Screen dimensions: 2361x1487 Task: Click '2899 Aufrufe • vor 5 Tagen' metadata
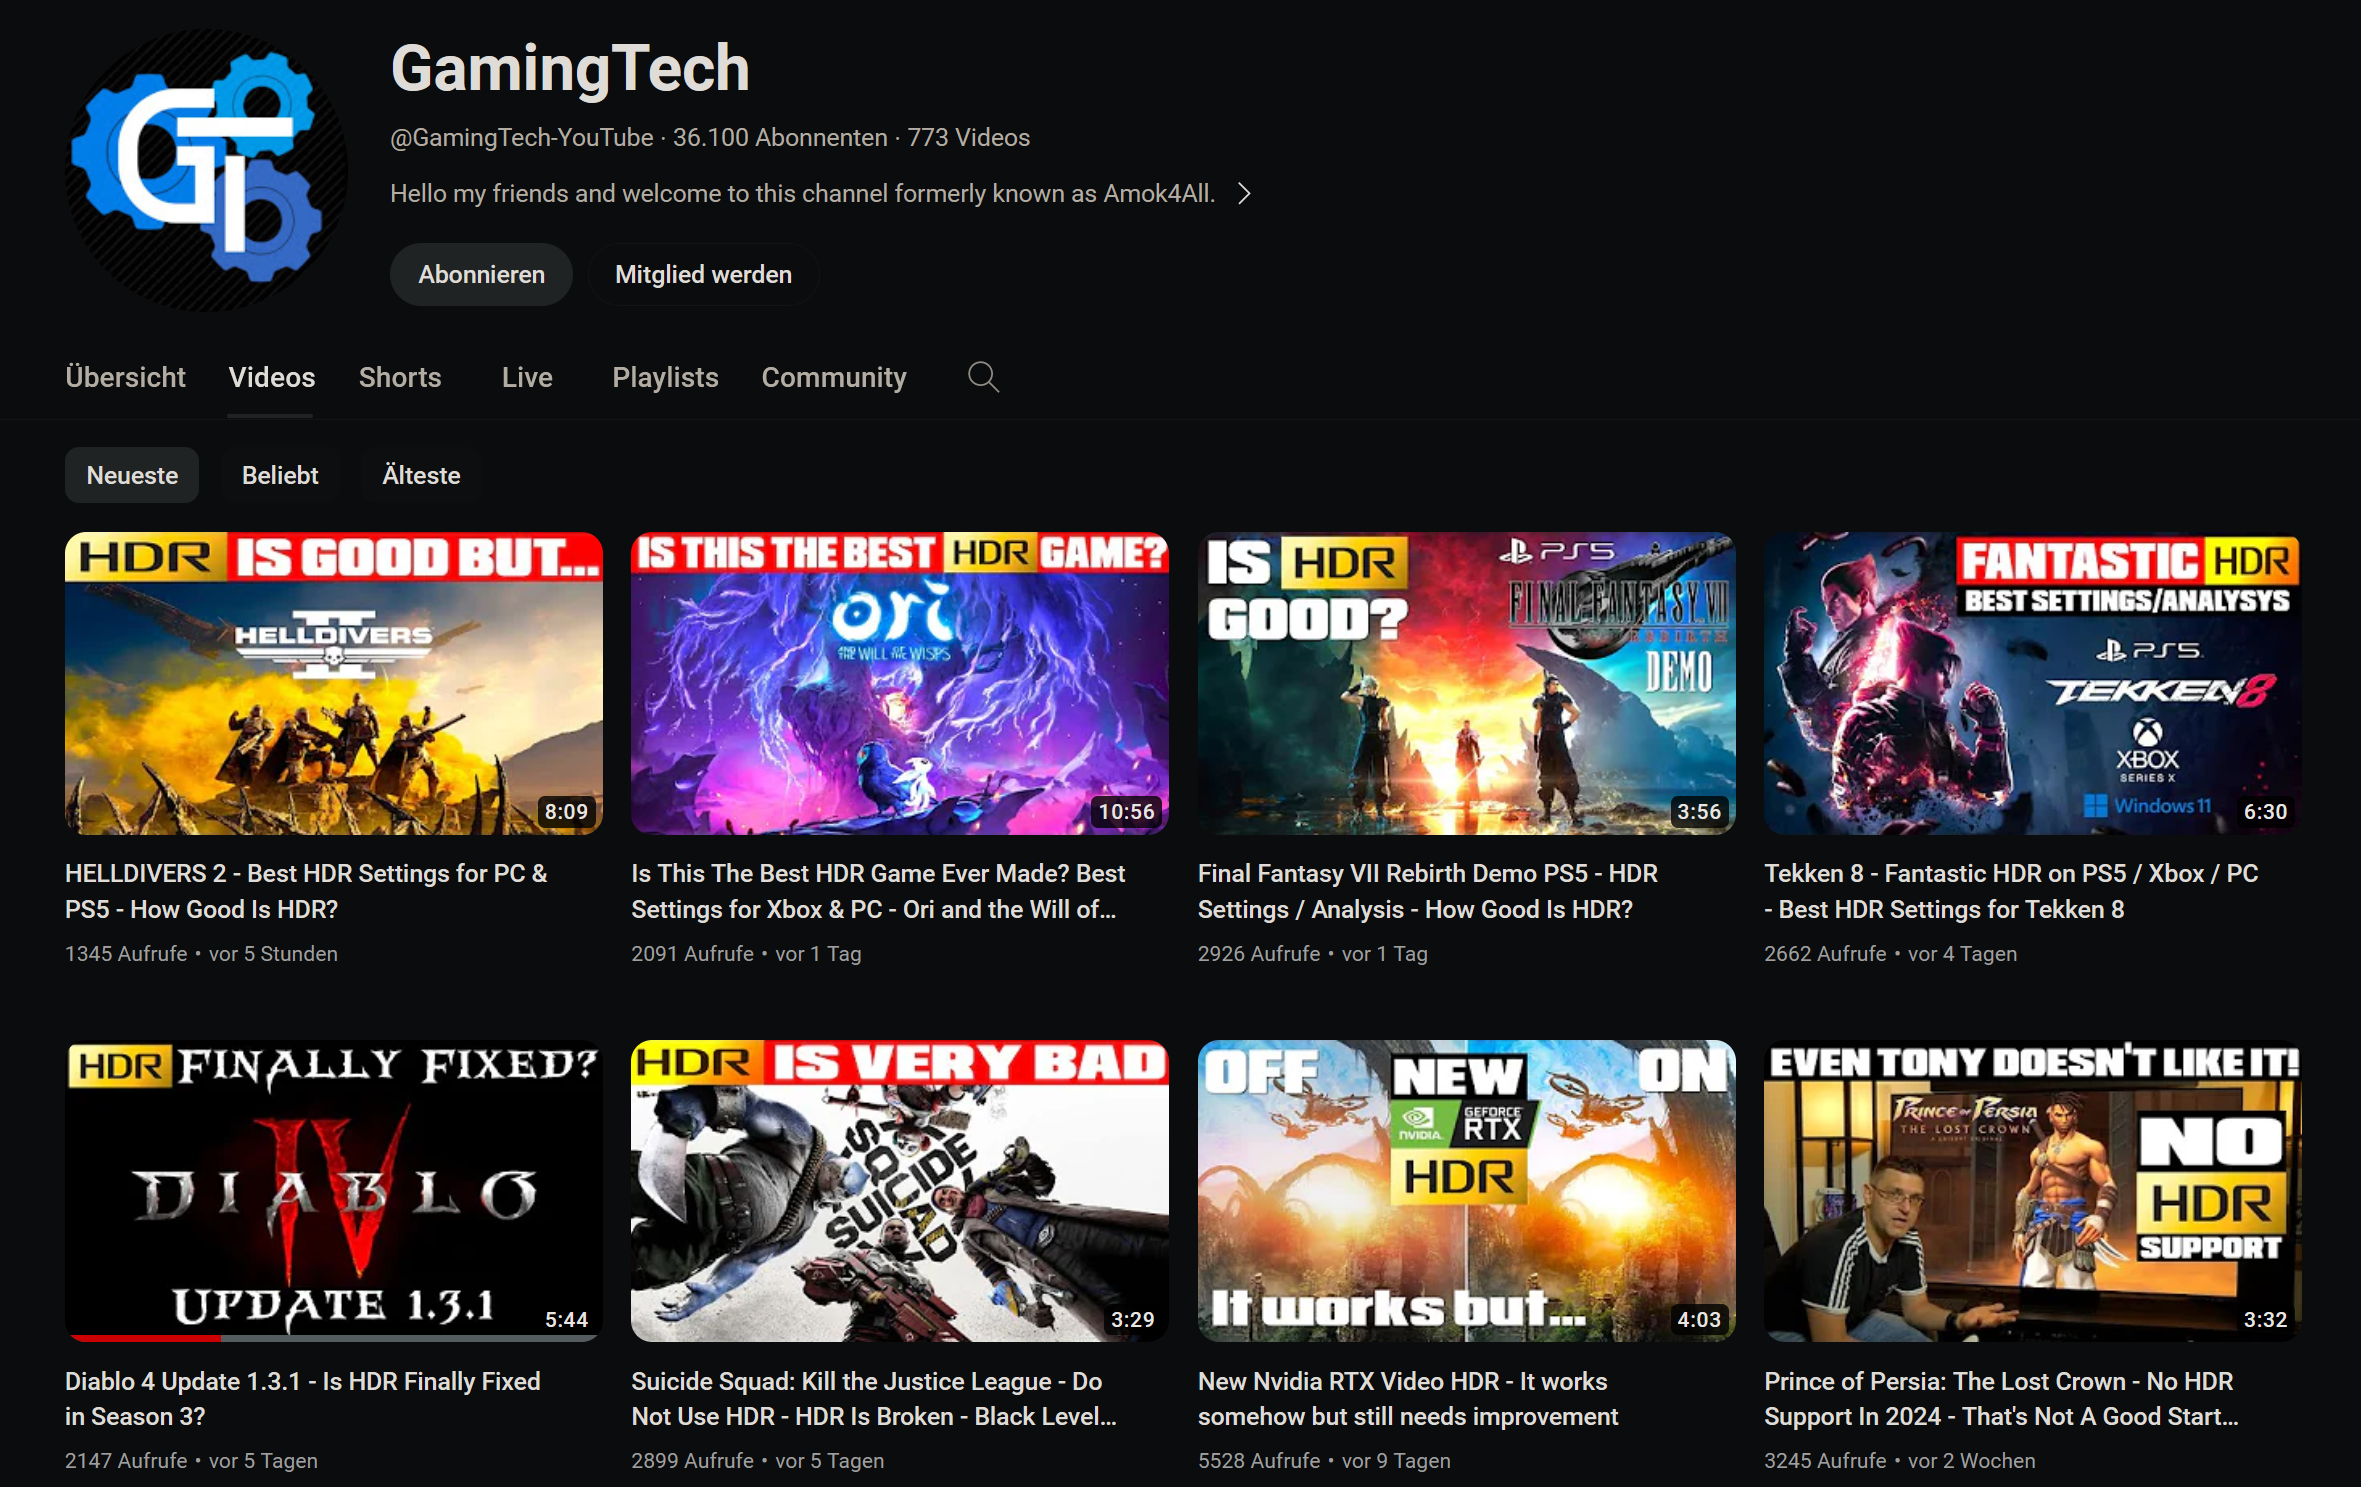tap(758, 1461)
